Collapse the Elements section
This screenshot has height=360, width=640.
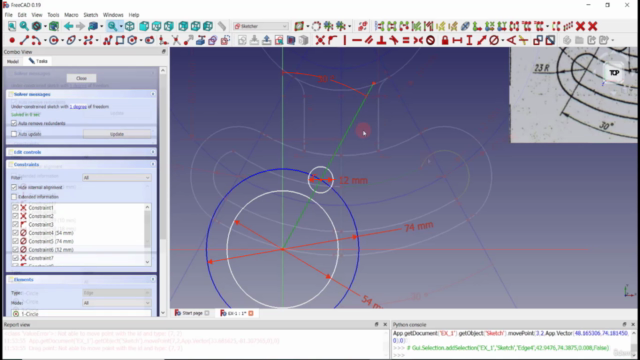(153, 280)
